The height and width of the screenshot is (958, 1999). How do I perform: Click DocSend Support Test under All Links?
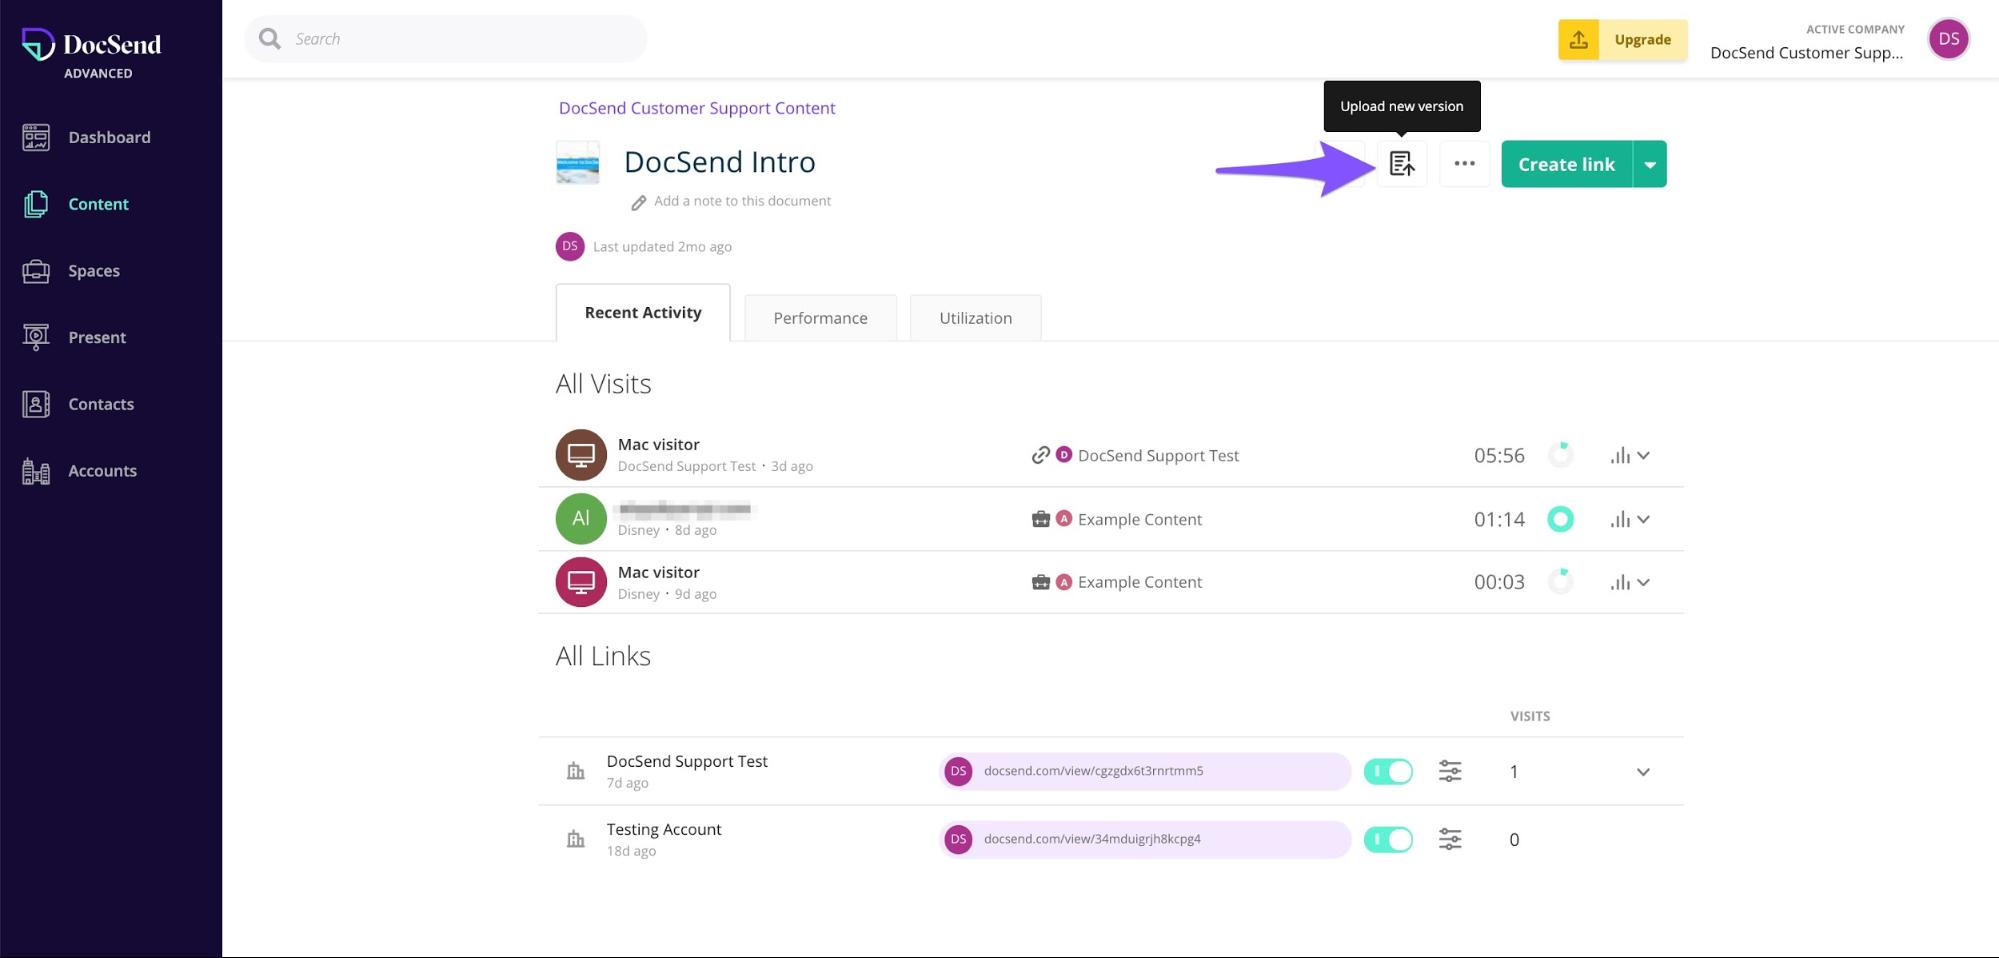click(687, 761)
